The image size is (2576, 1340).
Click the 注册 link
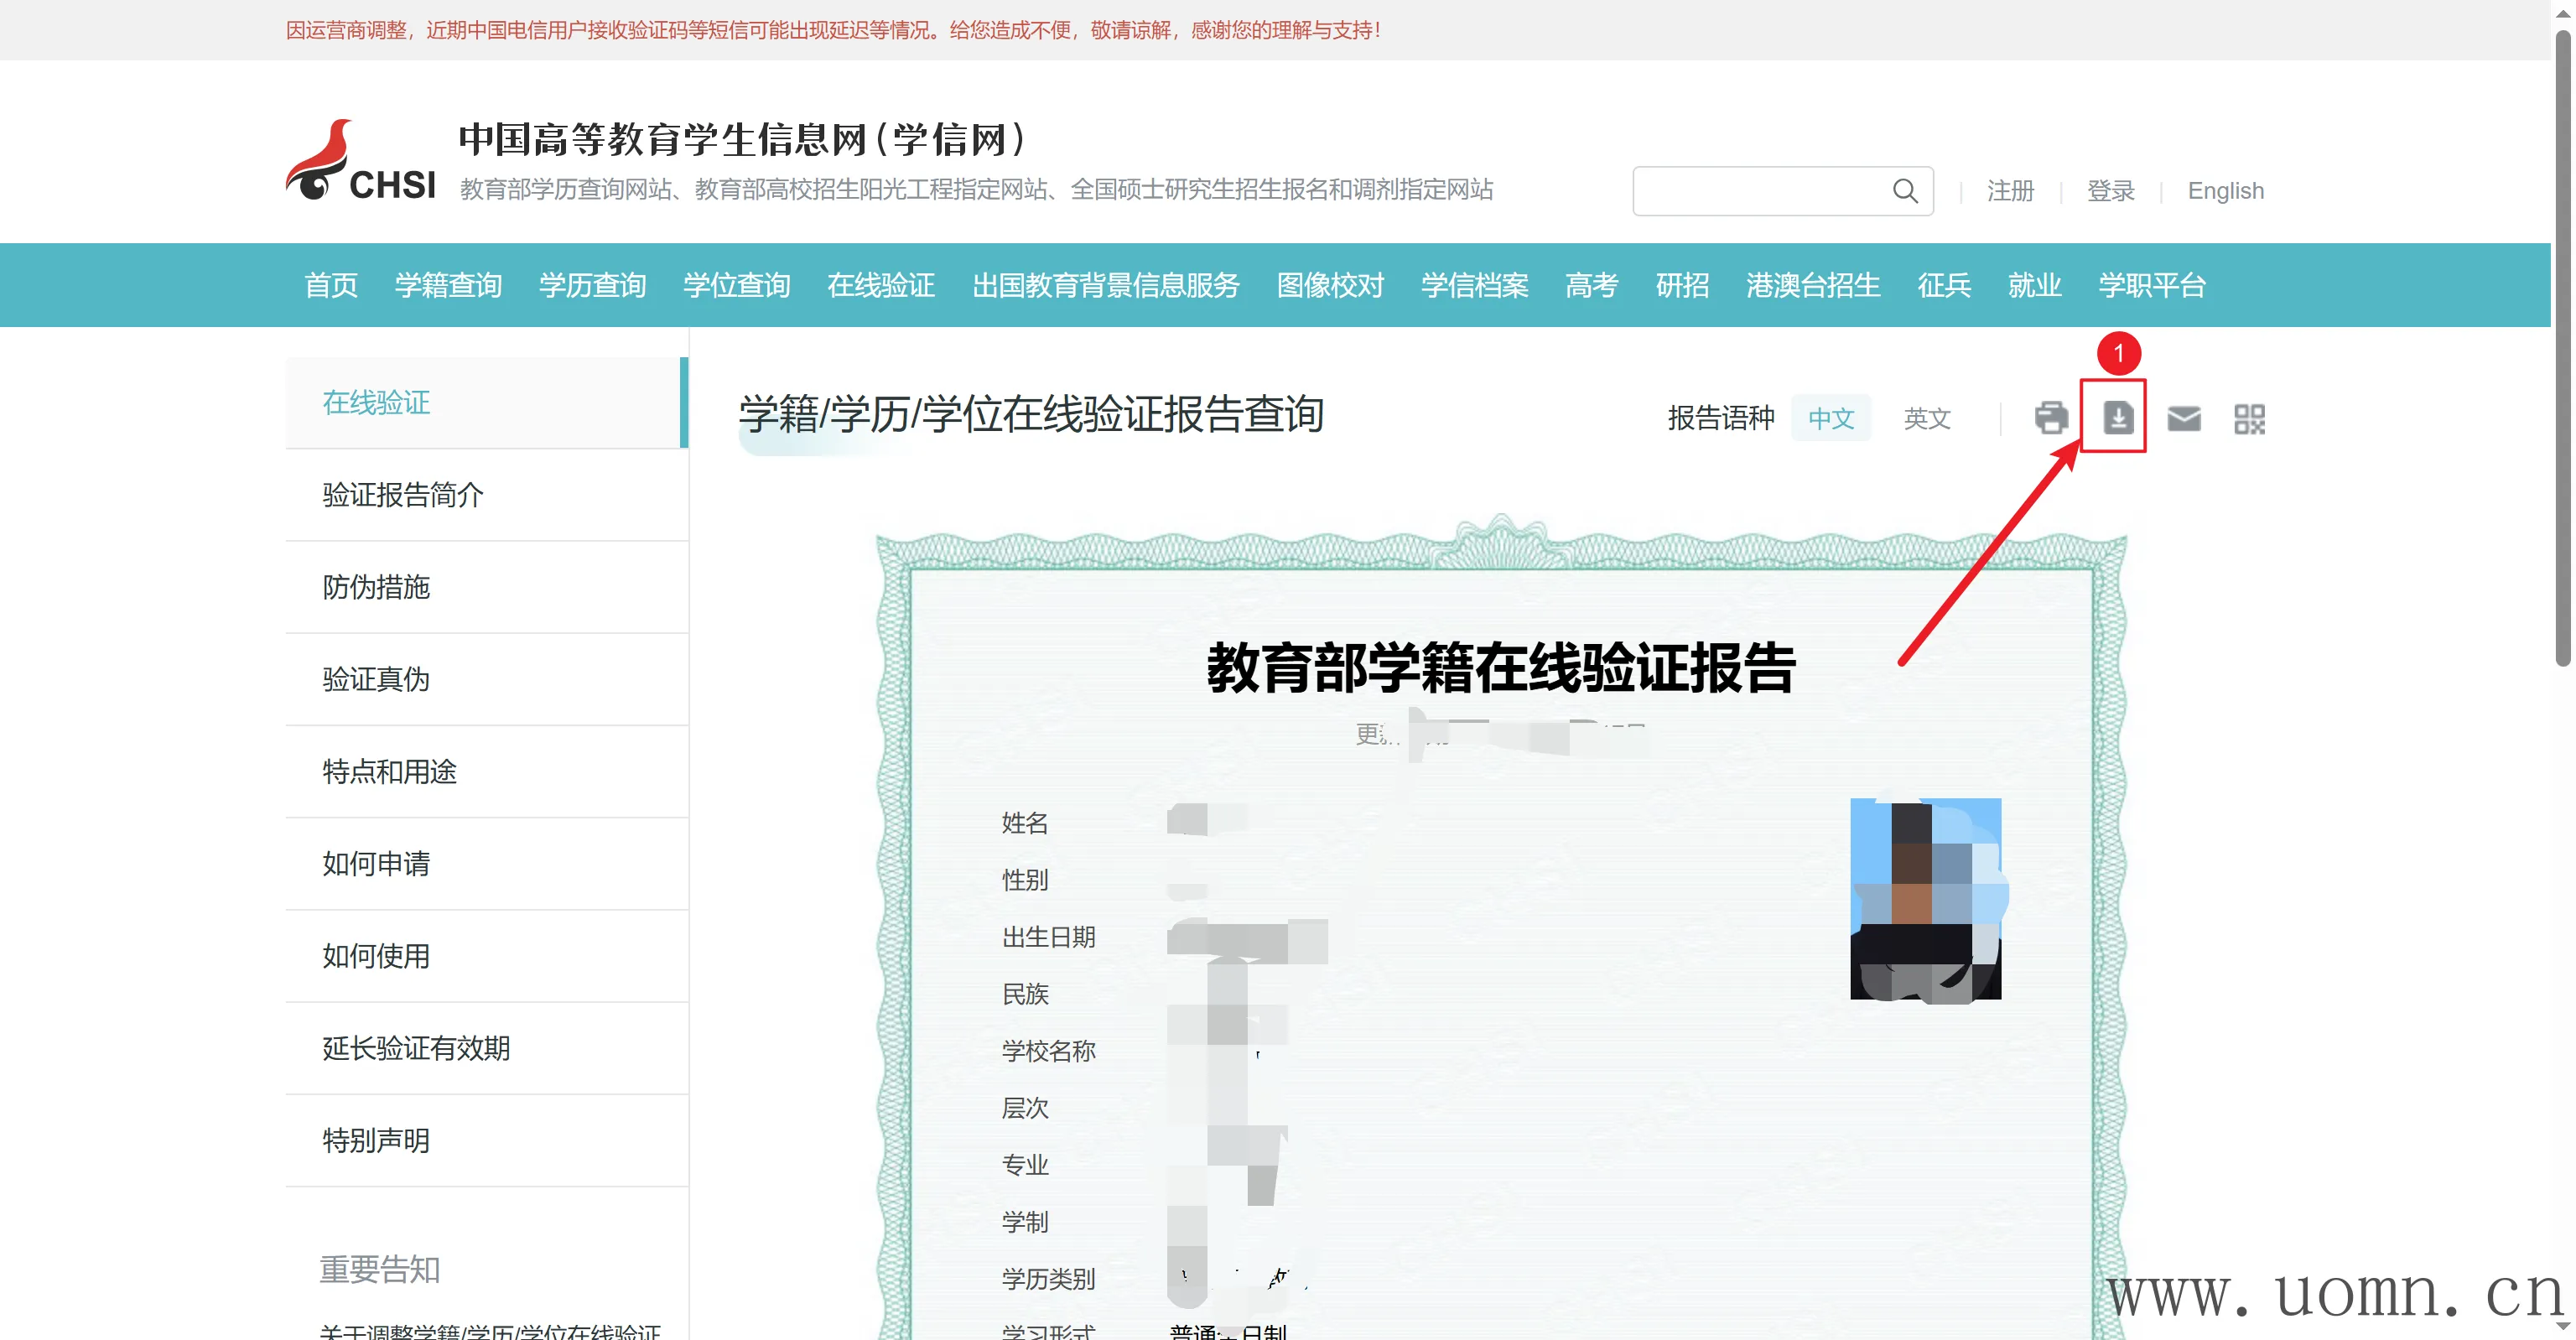[x=2010, y=191]
